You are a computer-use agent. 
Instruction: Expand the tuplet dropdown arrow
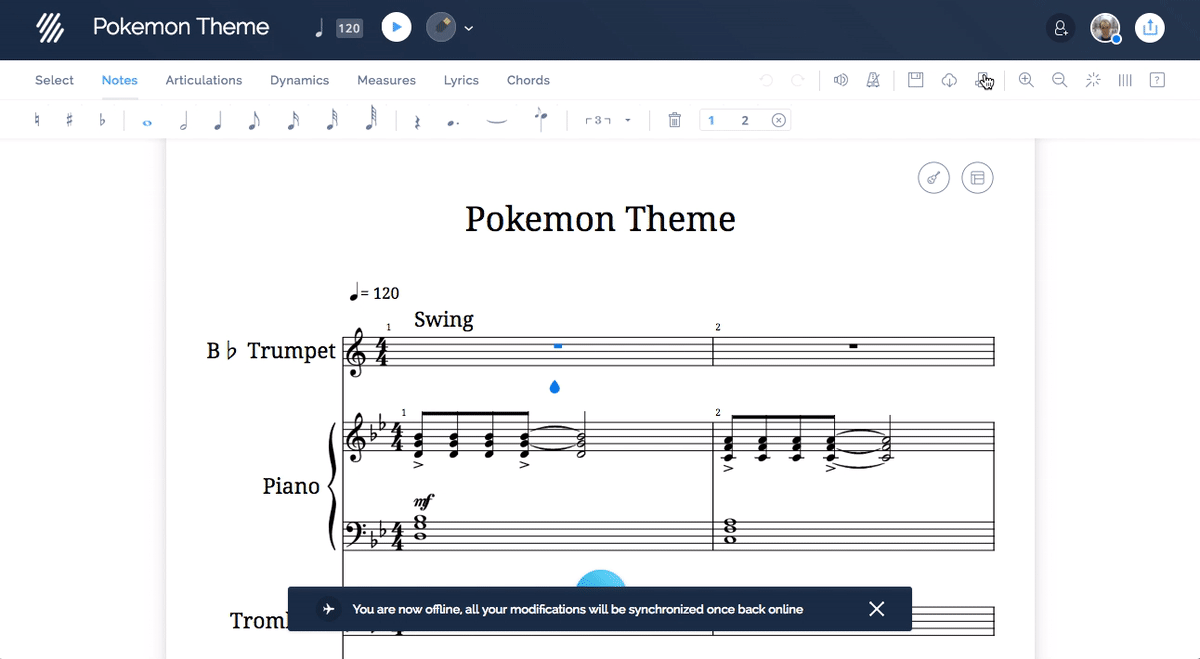(x=628, y=121)
